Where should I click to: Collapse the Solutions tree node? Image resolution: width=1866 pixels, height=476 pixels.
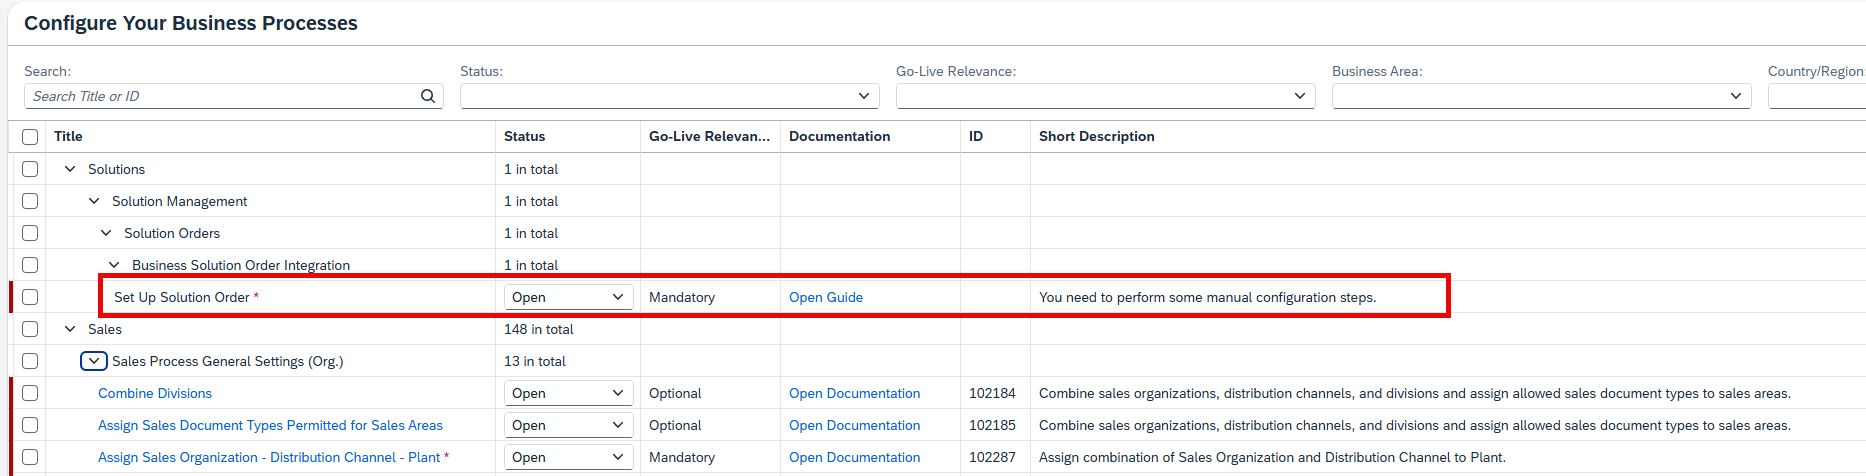pyautogui.click(x=70, y=169)
